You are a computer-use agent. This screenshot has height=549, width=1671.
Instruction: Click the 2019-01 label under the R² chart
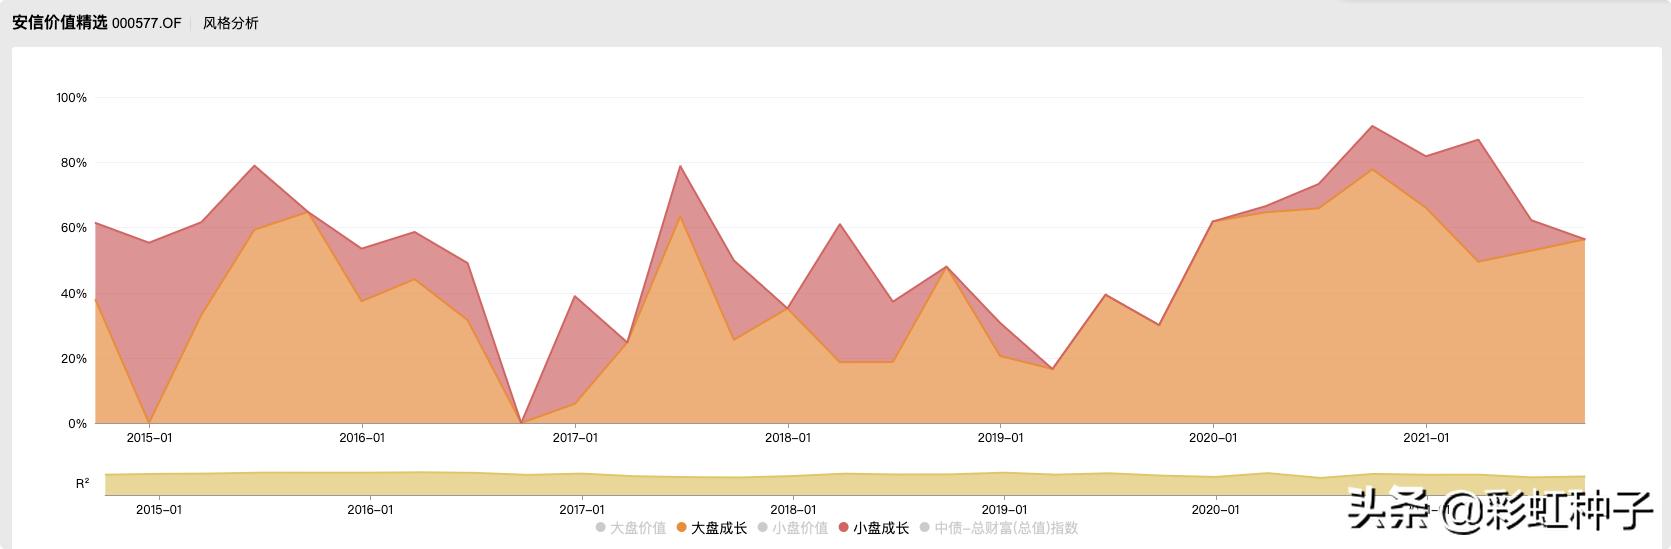click(x=1005, y=510)
